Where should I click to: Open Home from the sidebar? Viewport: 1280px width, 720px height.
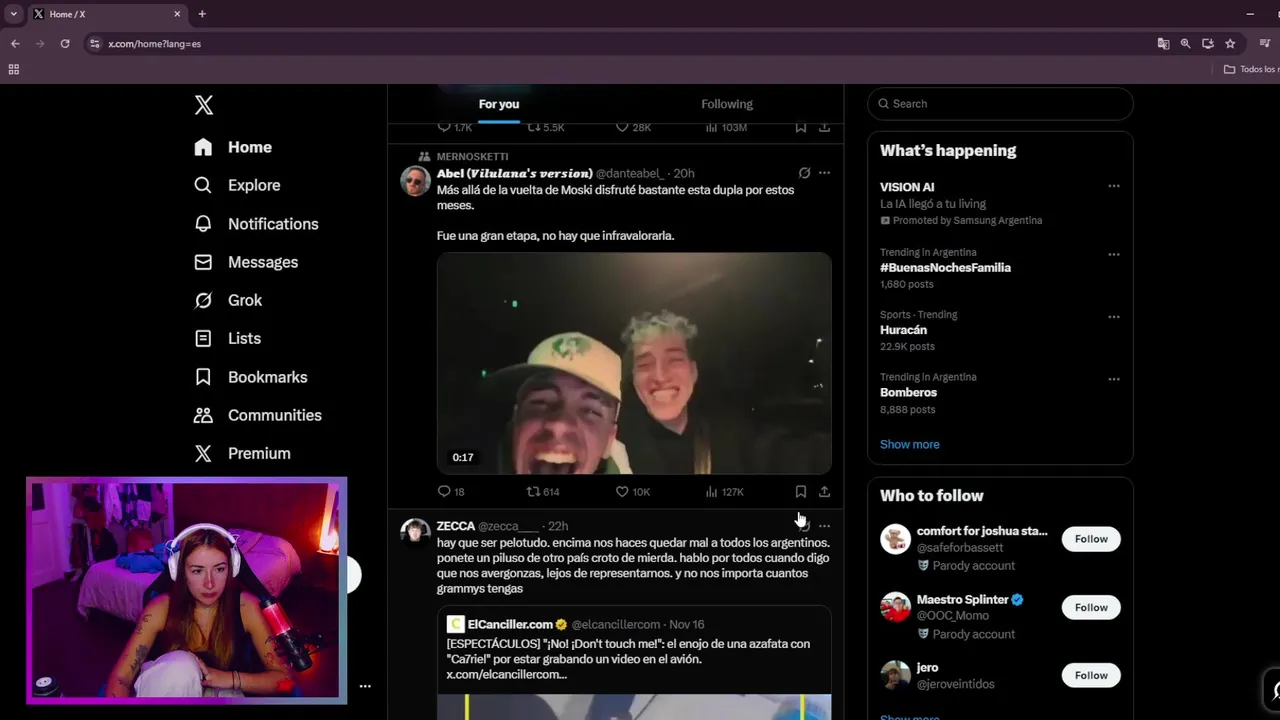(x=234, y=147)
